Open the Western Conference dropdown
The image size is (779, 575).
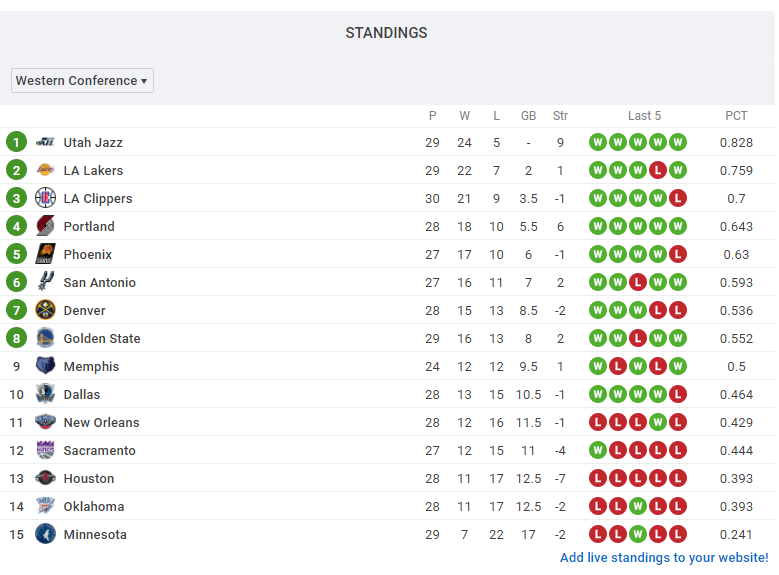click(x=82, y=81)
